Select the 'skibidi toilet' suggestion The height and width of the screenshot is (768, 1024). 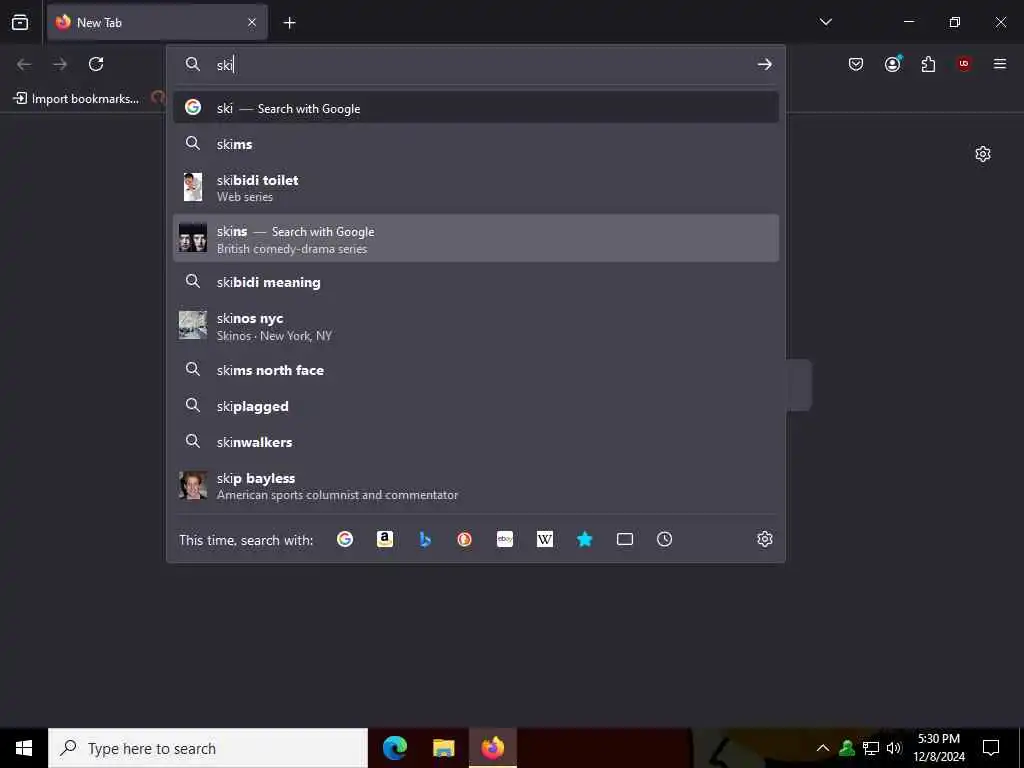point(475,187)
